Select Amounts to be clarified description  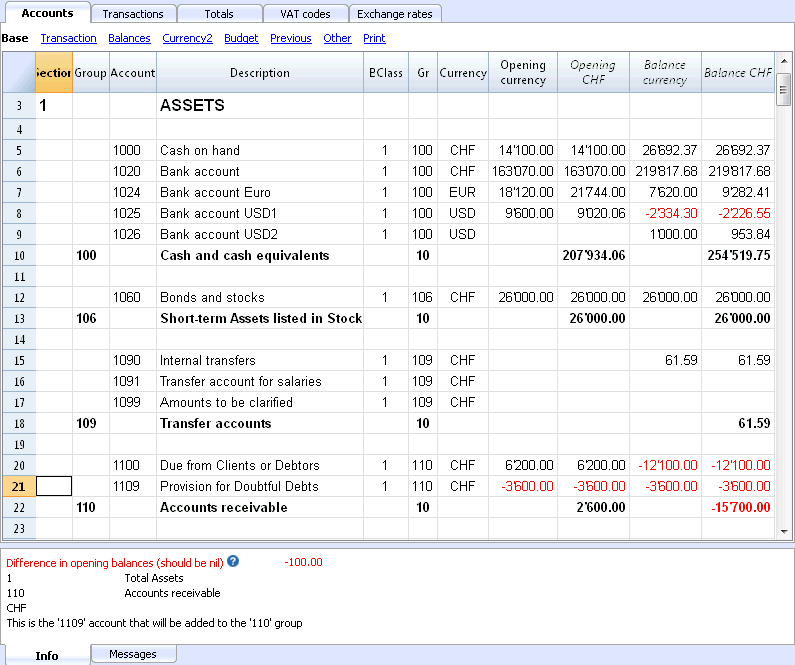pos(260,402)
